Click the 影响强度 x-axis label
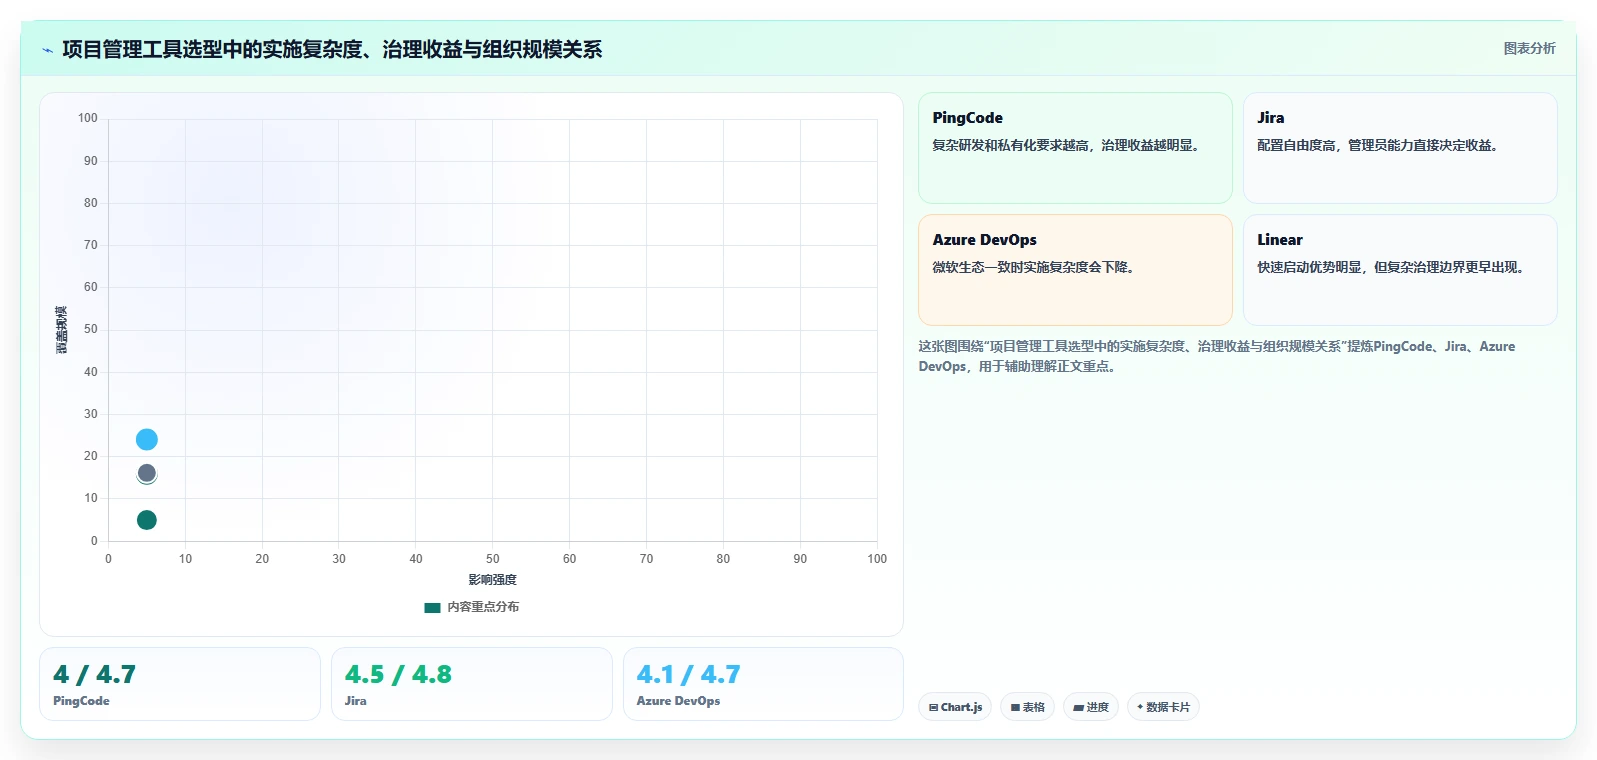1597x760 pixels. 493,580
